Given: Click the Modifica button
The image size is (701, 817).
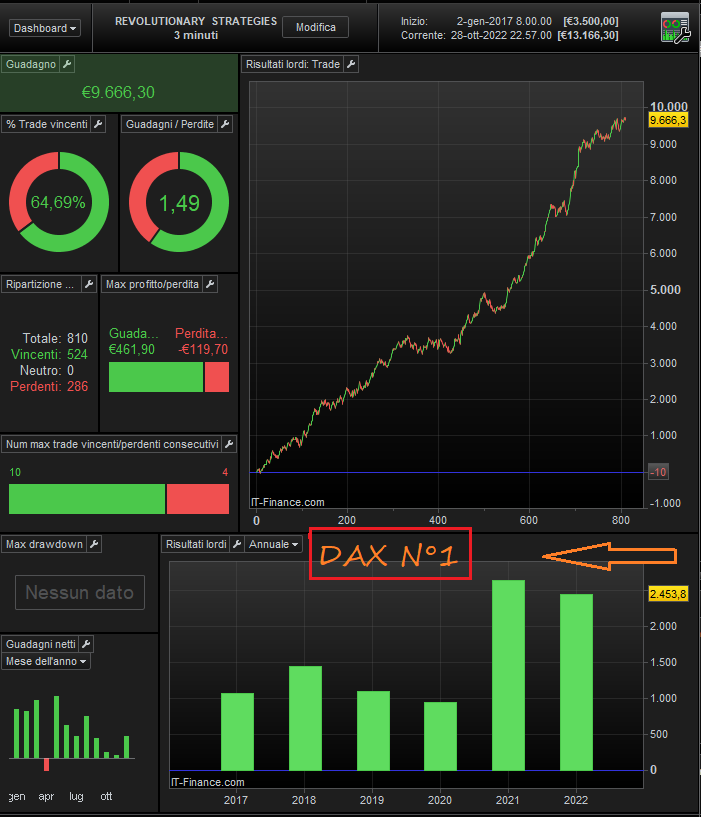Looking at the screenshot, I should click(x=315, y=27).
